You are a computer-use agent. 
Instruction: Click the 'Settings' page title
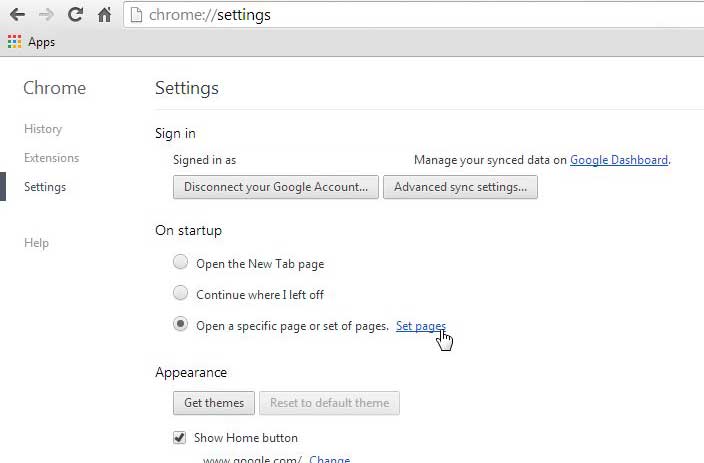187,88
